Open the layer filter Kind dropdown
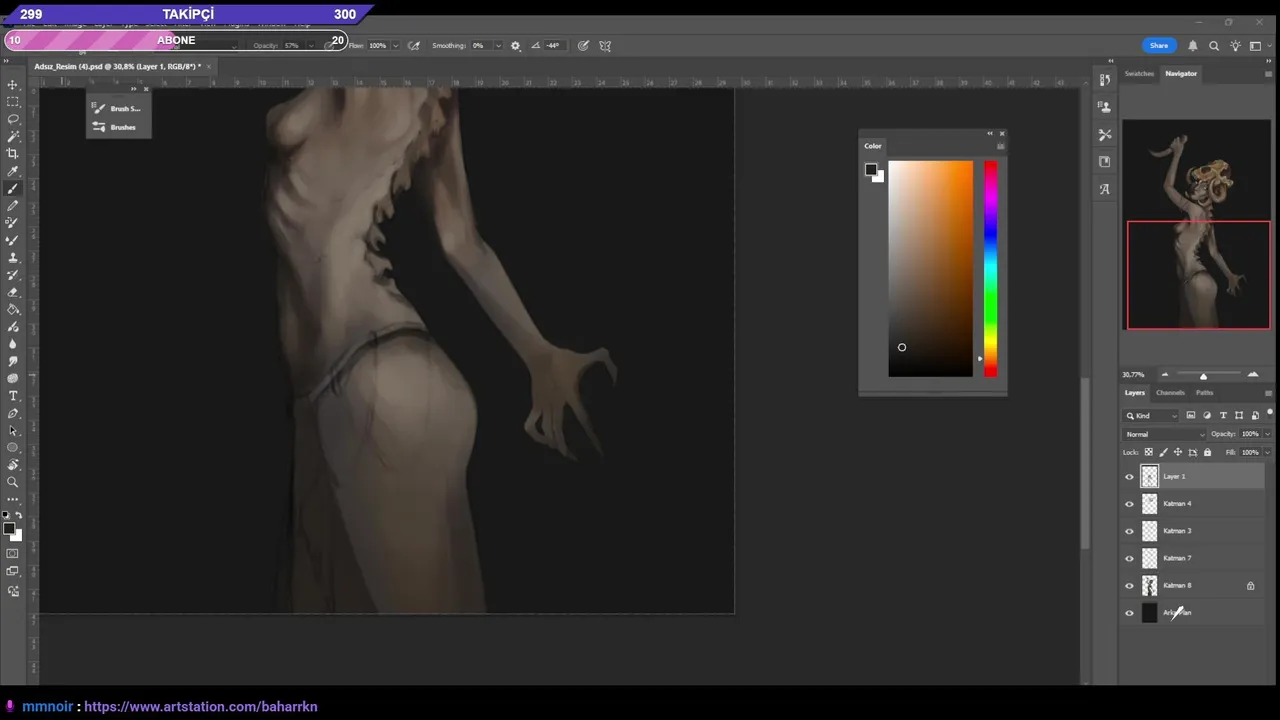Viewport: 1280px width, 720px height. point(1151,415)
